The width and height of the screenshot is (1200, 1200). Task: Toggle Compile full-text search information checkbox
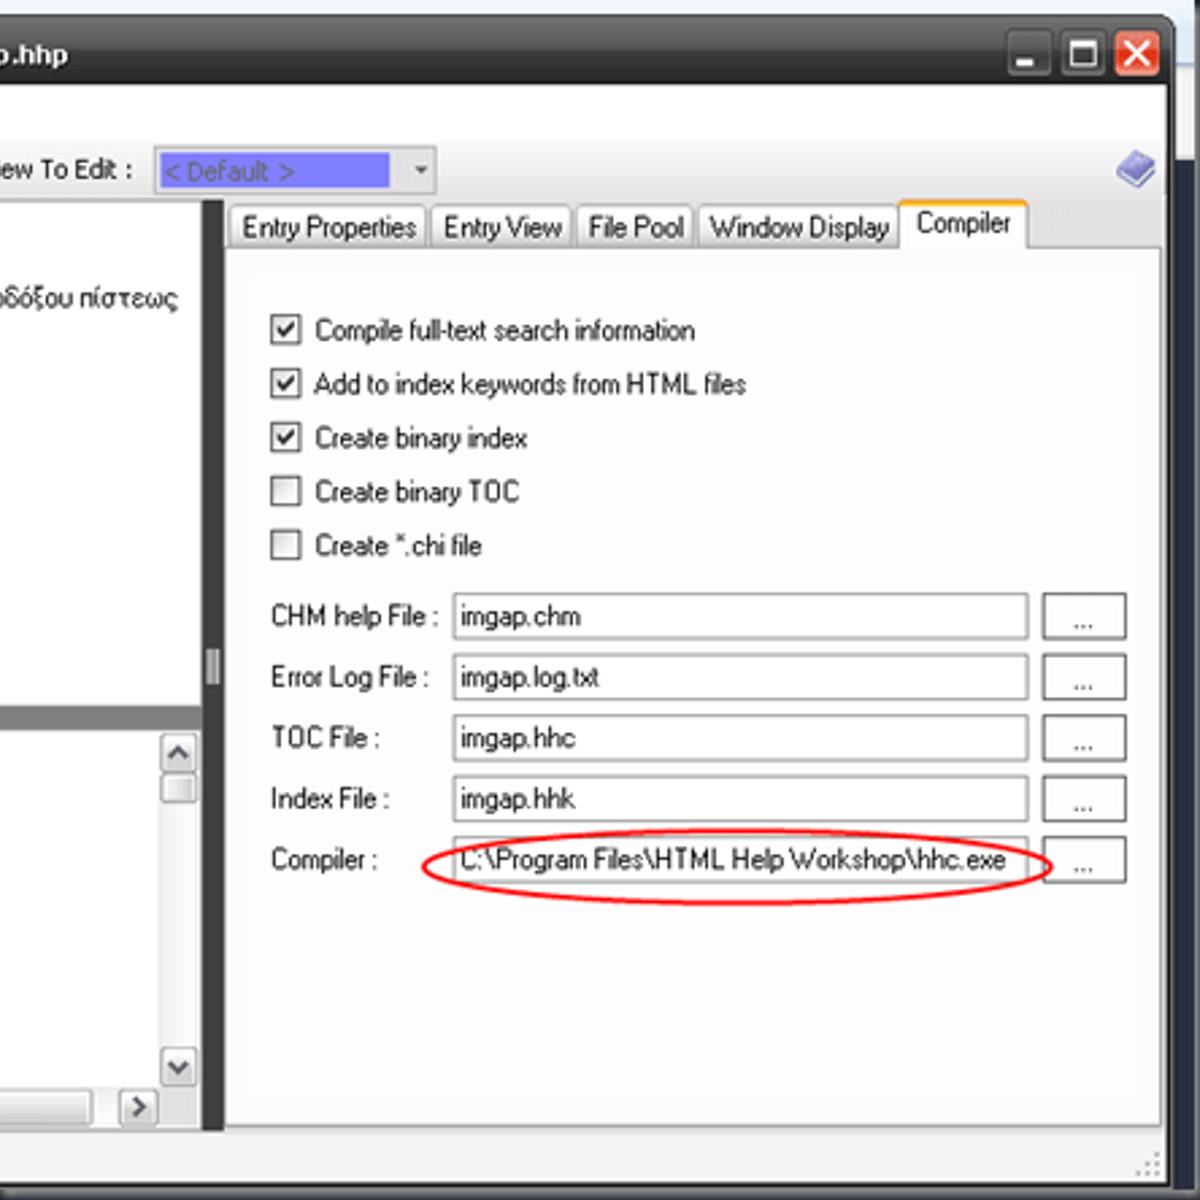(x=286, y=330)
